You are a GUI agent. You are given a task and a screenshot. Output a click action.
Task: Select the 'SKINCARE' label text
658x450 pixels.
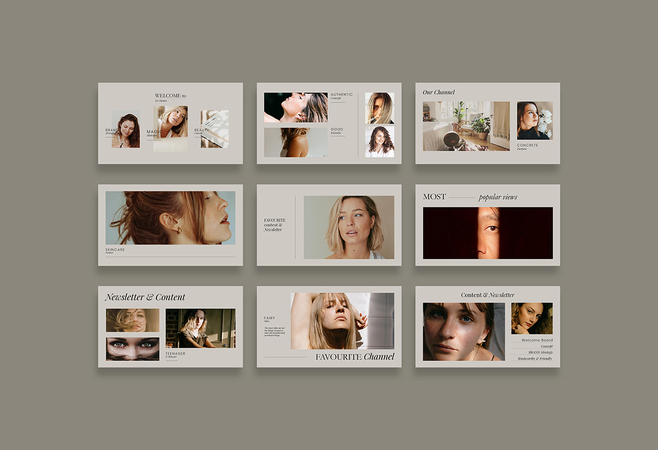click(116, 249)
